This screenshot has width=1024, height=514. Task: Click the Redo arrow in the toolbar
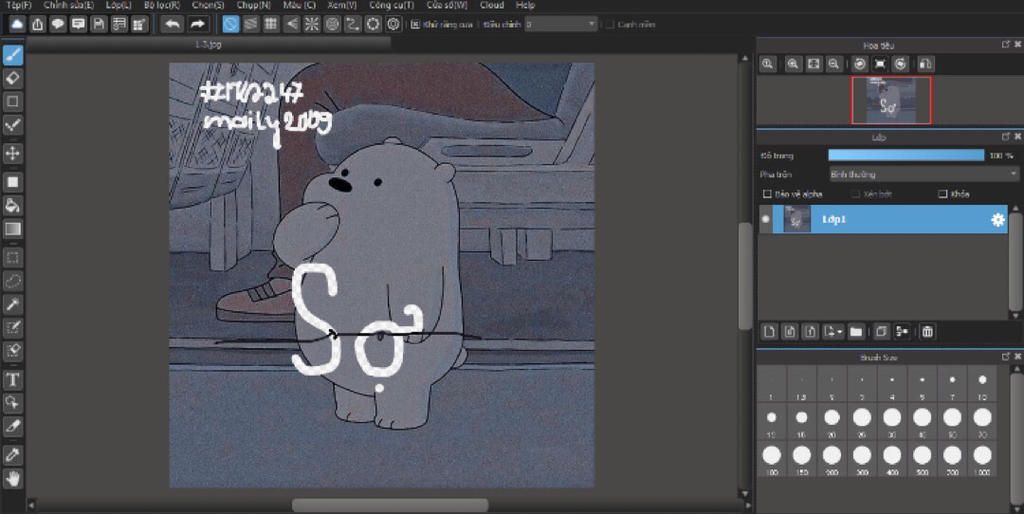197,24
